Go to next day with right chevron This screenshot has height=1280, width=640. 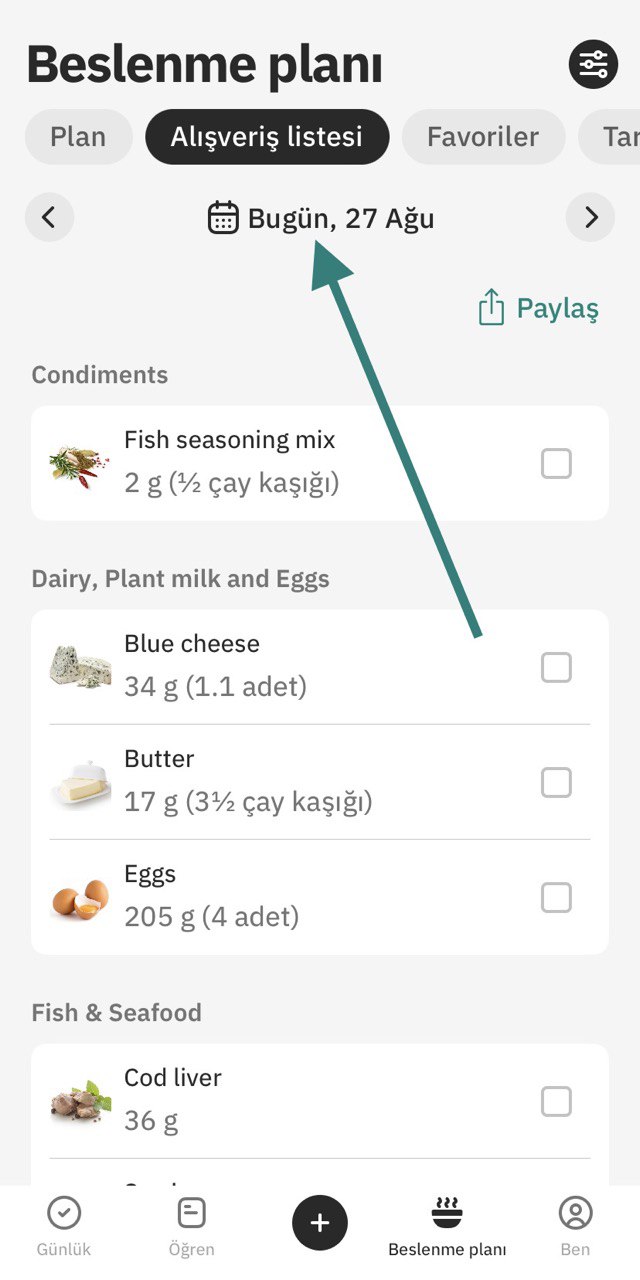[x=591, y=217]
